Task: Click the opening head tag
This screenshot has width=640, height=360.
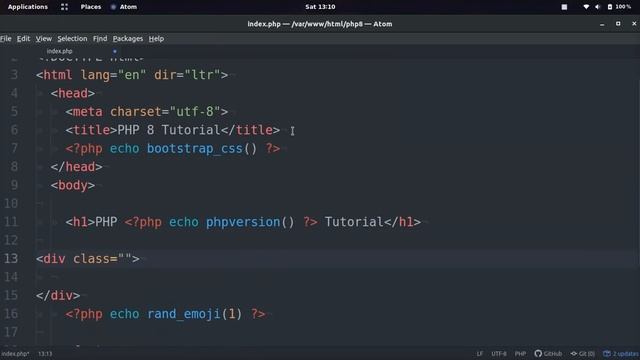Action: click(73, 93)
